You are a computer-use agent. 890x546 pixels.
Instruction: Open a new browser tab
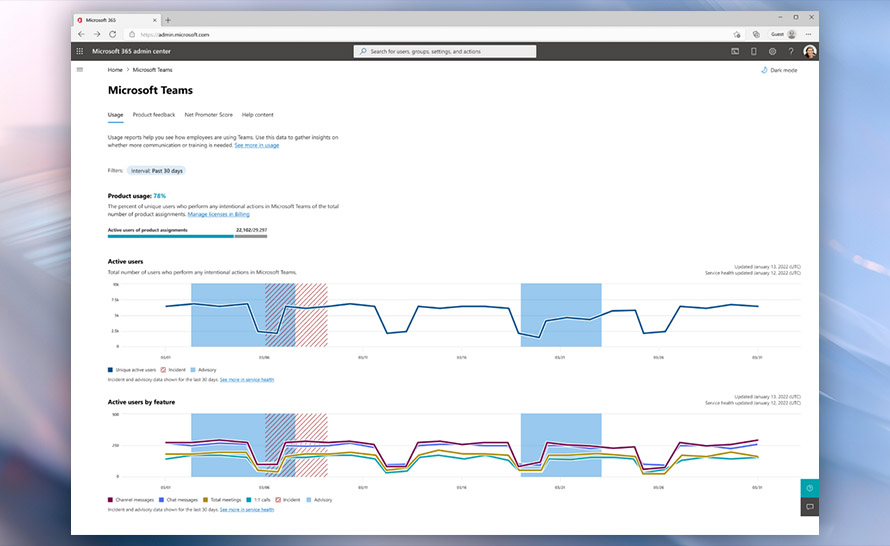point(168,20)
